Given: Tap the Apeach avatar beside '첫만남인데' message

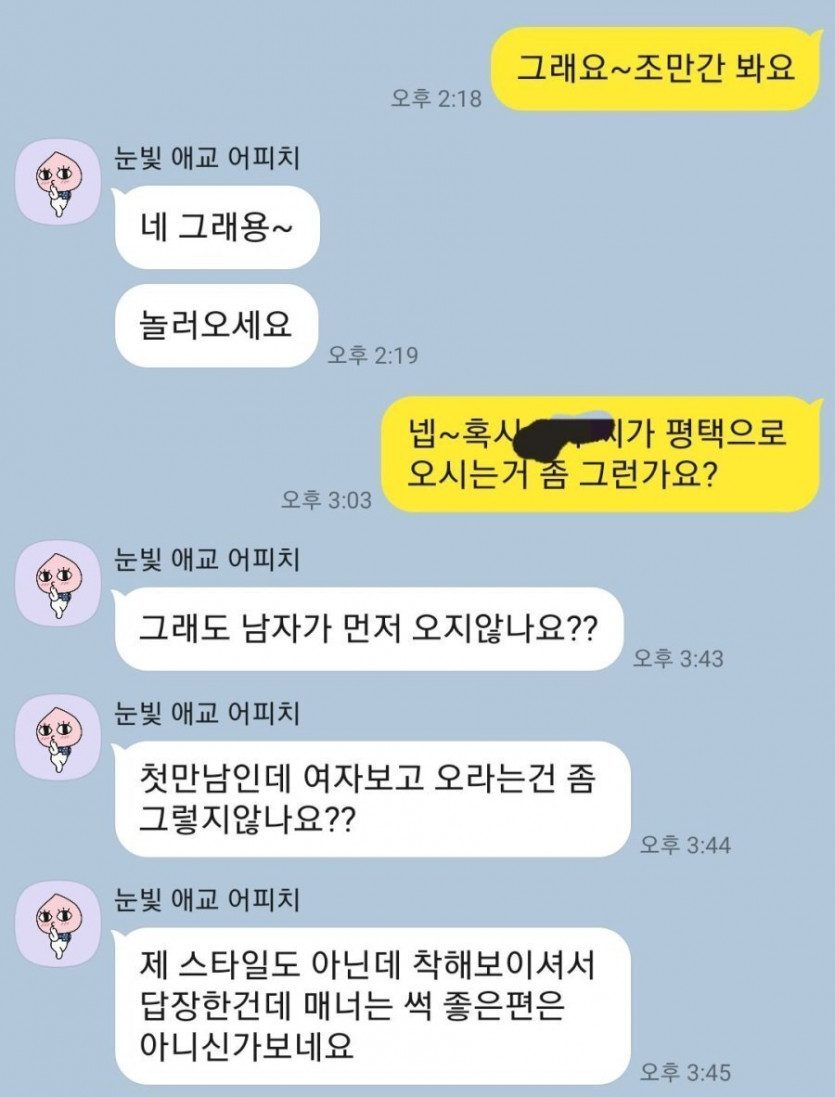Looking at the screenshot, I should tap(58, 737).
